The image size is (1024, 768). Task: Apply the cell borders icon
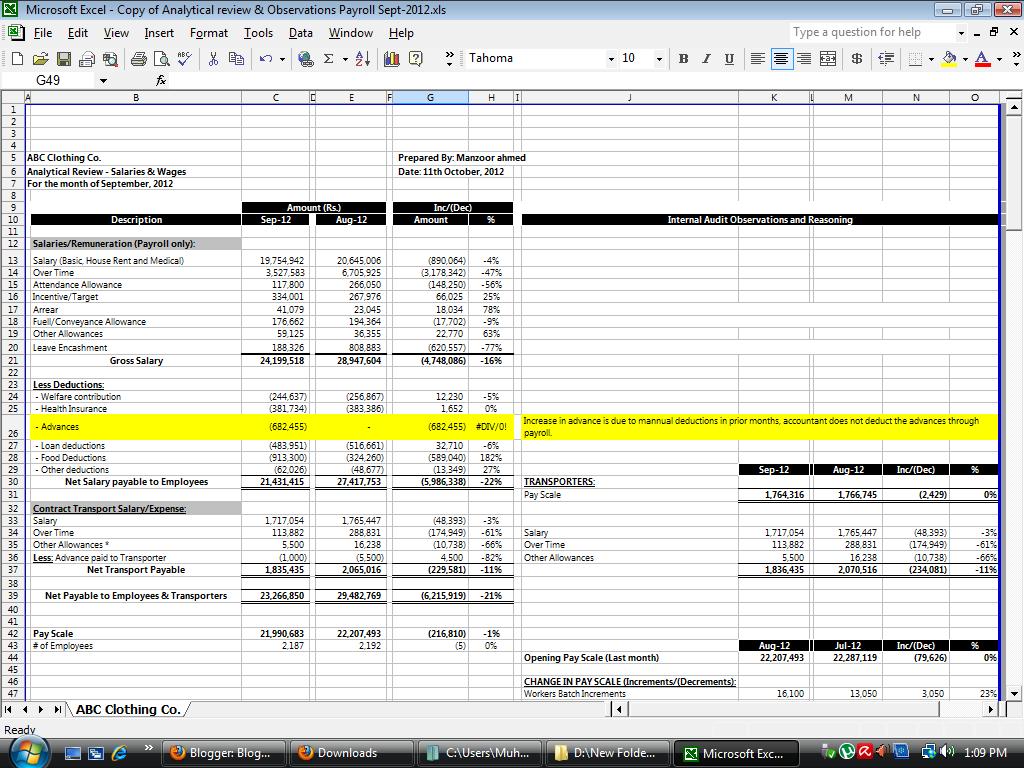(x=916, y=59)
